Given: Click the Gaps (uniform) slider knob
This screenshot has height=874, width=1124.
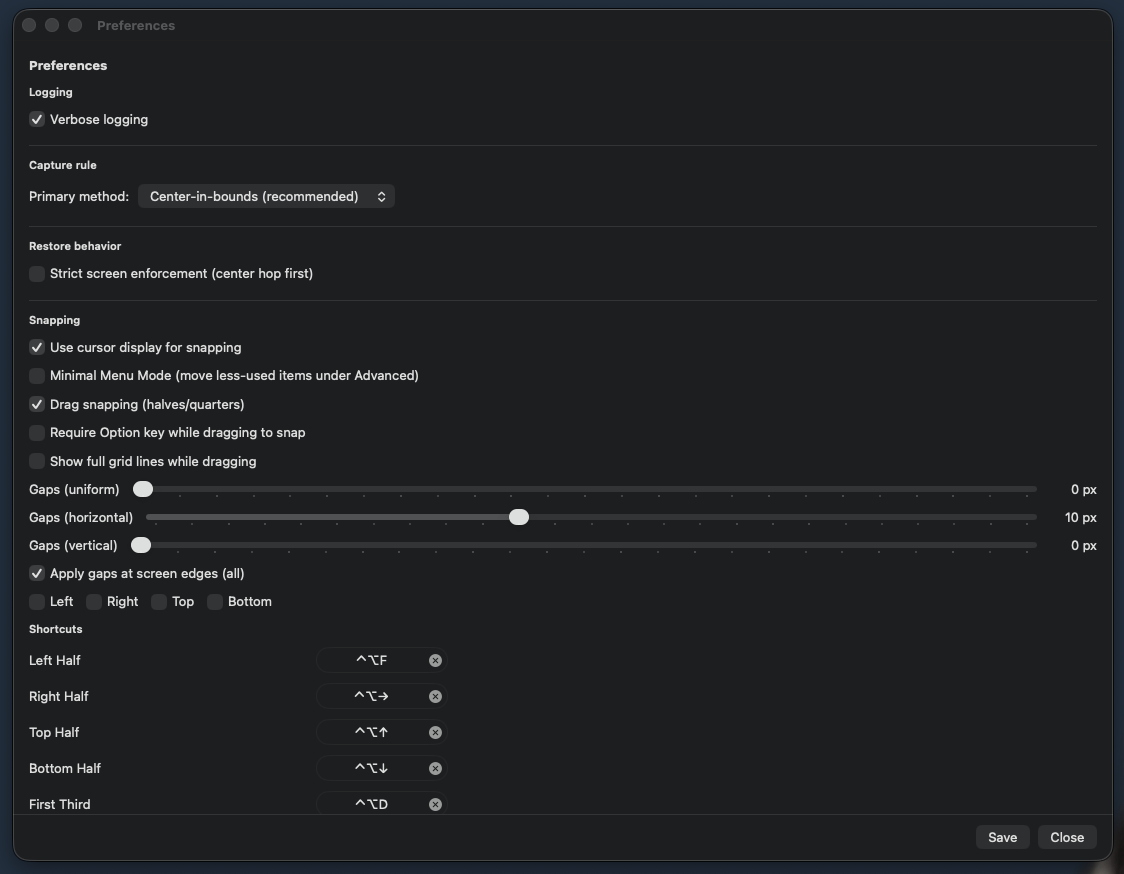Looking at the screenshot, I should coord(142,489).
